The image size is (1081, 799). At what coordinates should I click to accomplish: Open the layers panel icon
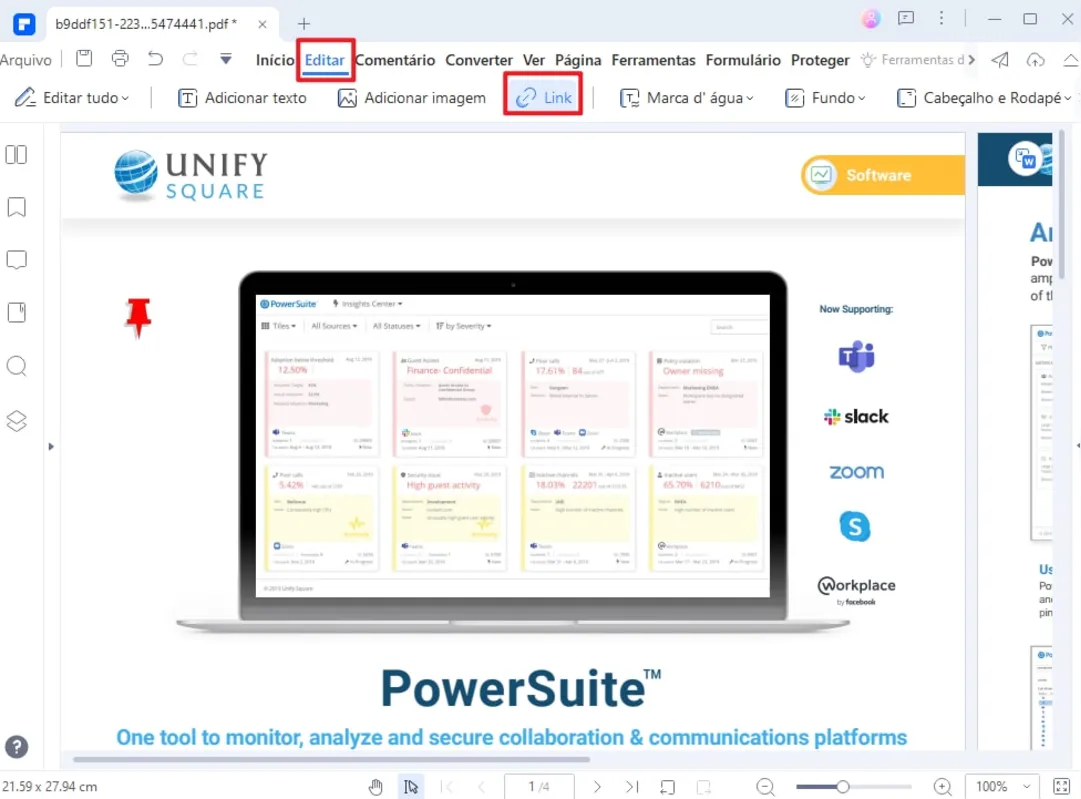coord(17,420)
